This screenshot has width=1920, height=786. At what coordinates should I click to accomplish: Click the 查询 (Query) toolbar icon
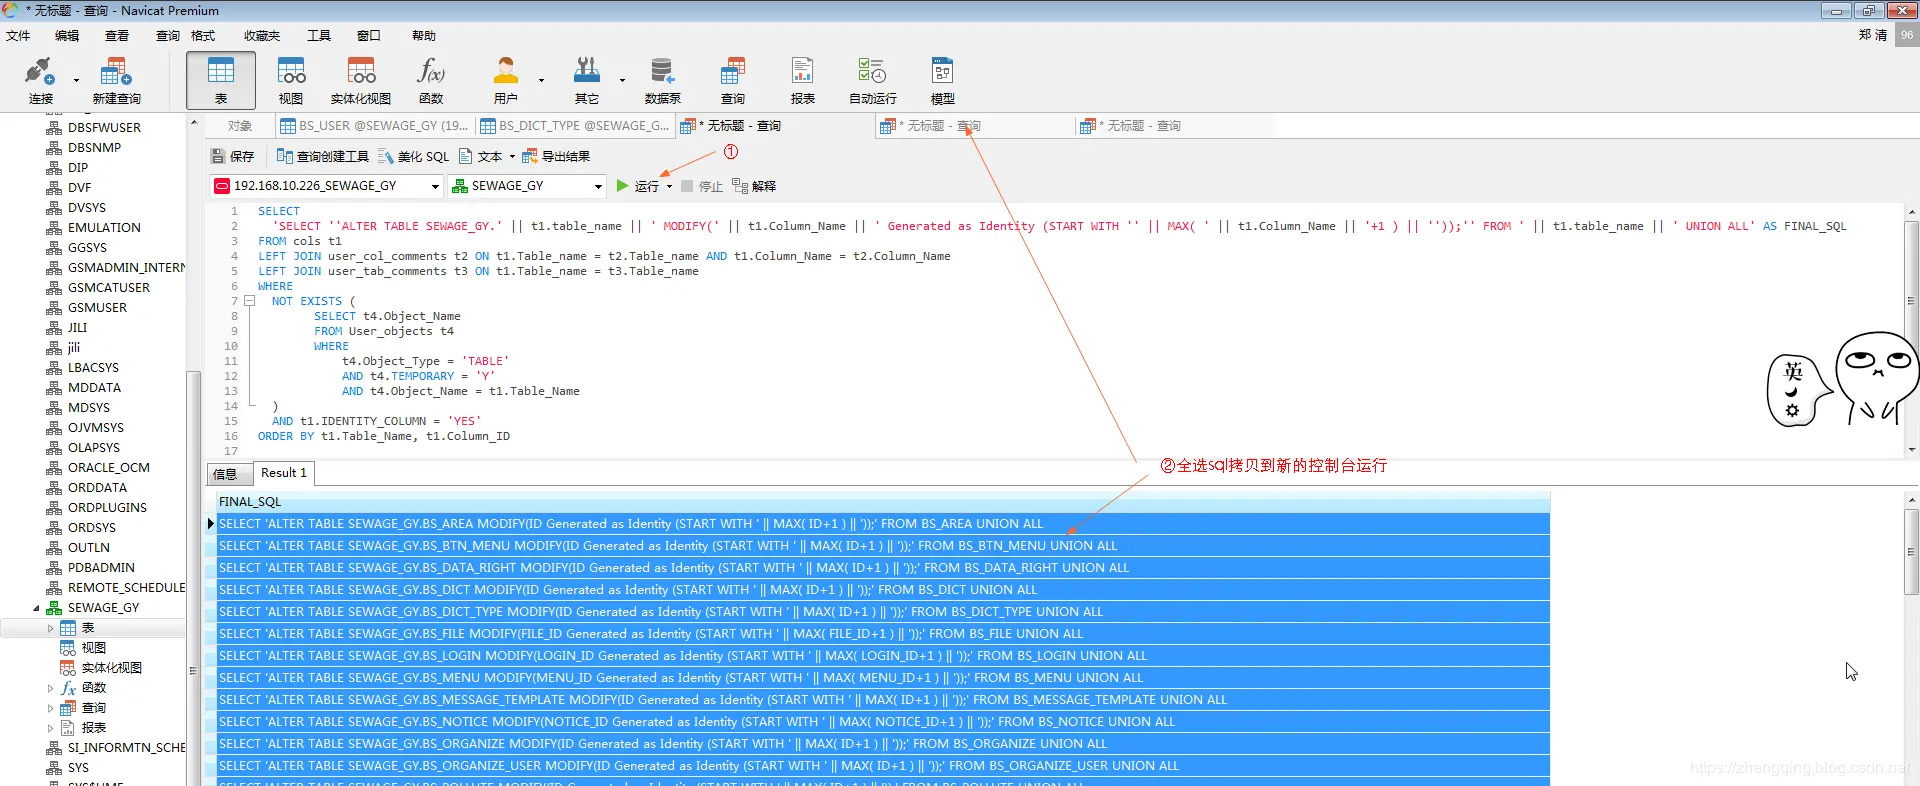tap(733, 80)
